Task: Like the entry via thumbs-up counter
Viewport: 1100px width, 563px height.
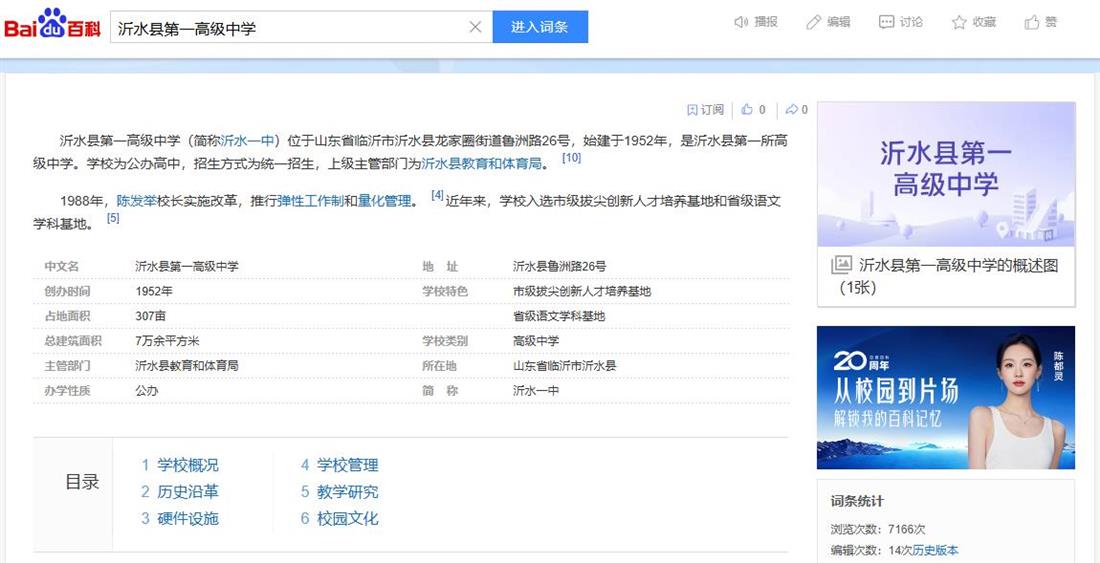Action: [x=747, y=110]
